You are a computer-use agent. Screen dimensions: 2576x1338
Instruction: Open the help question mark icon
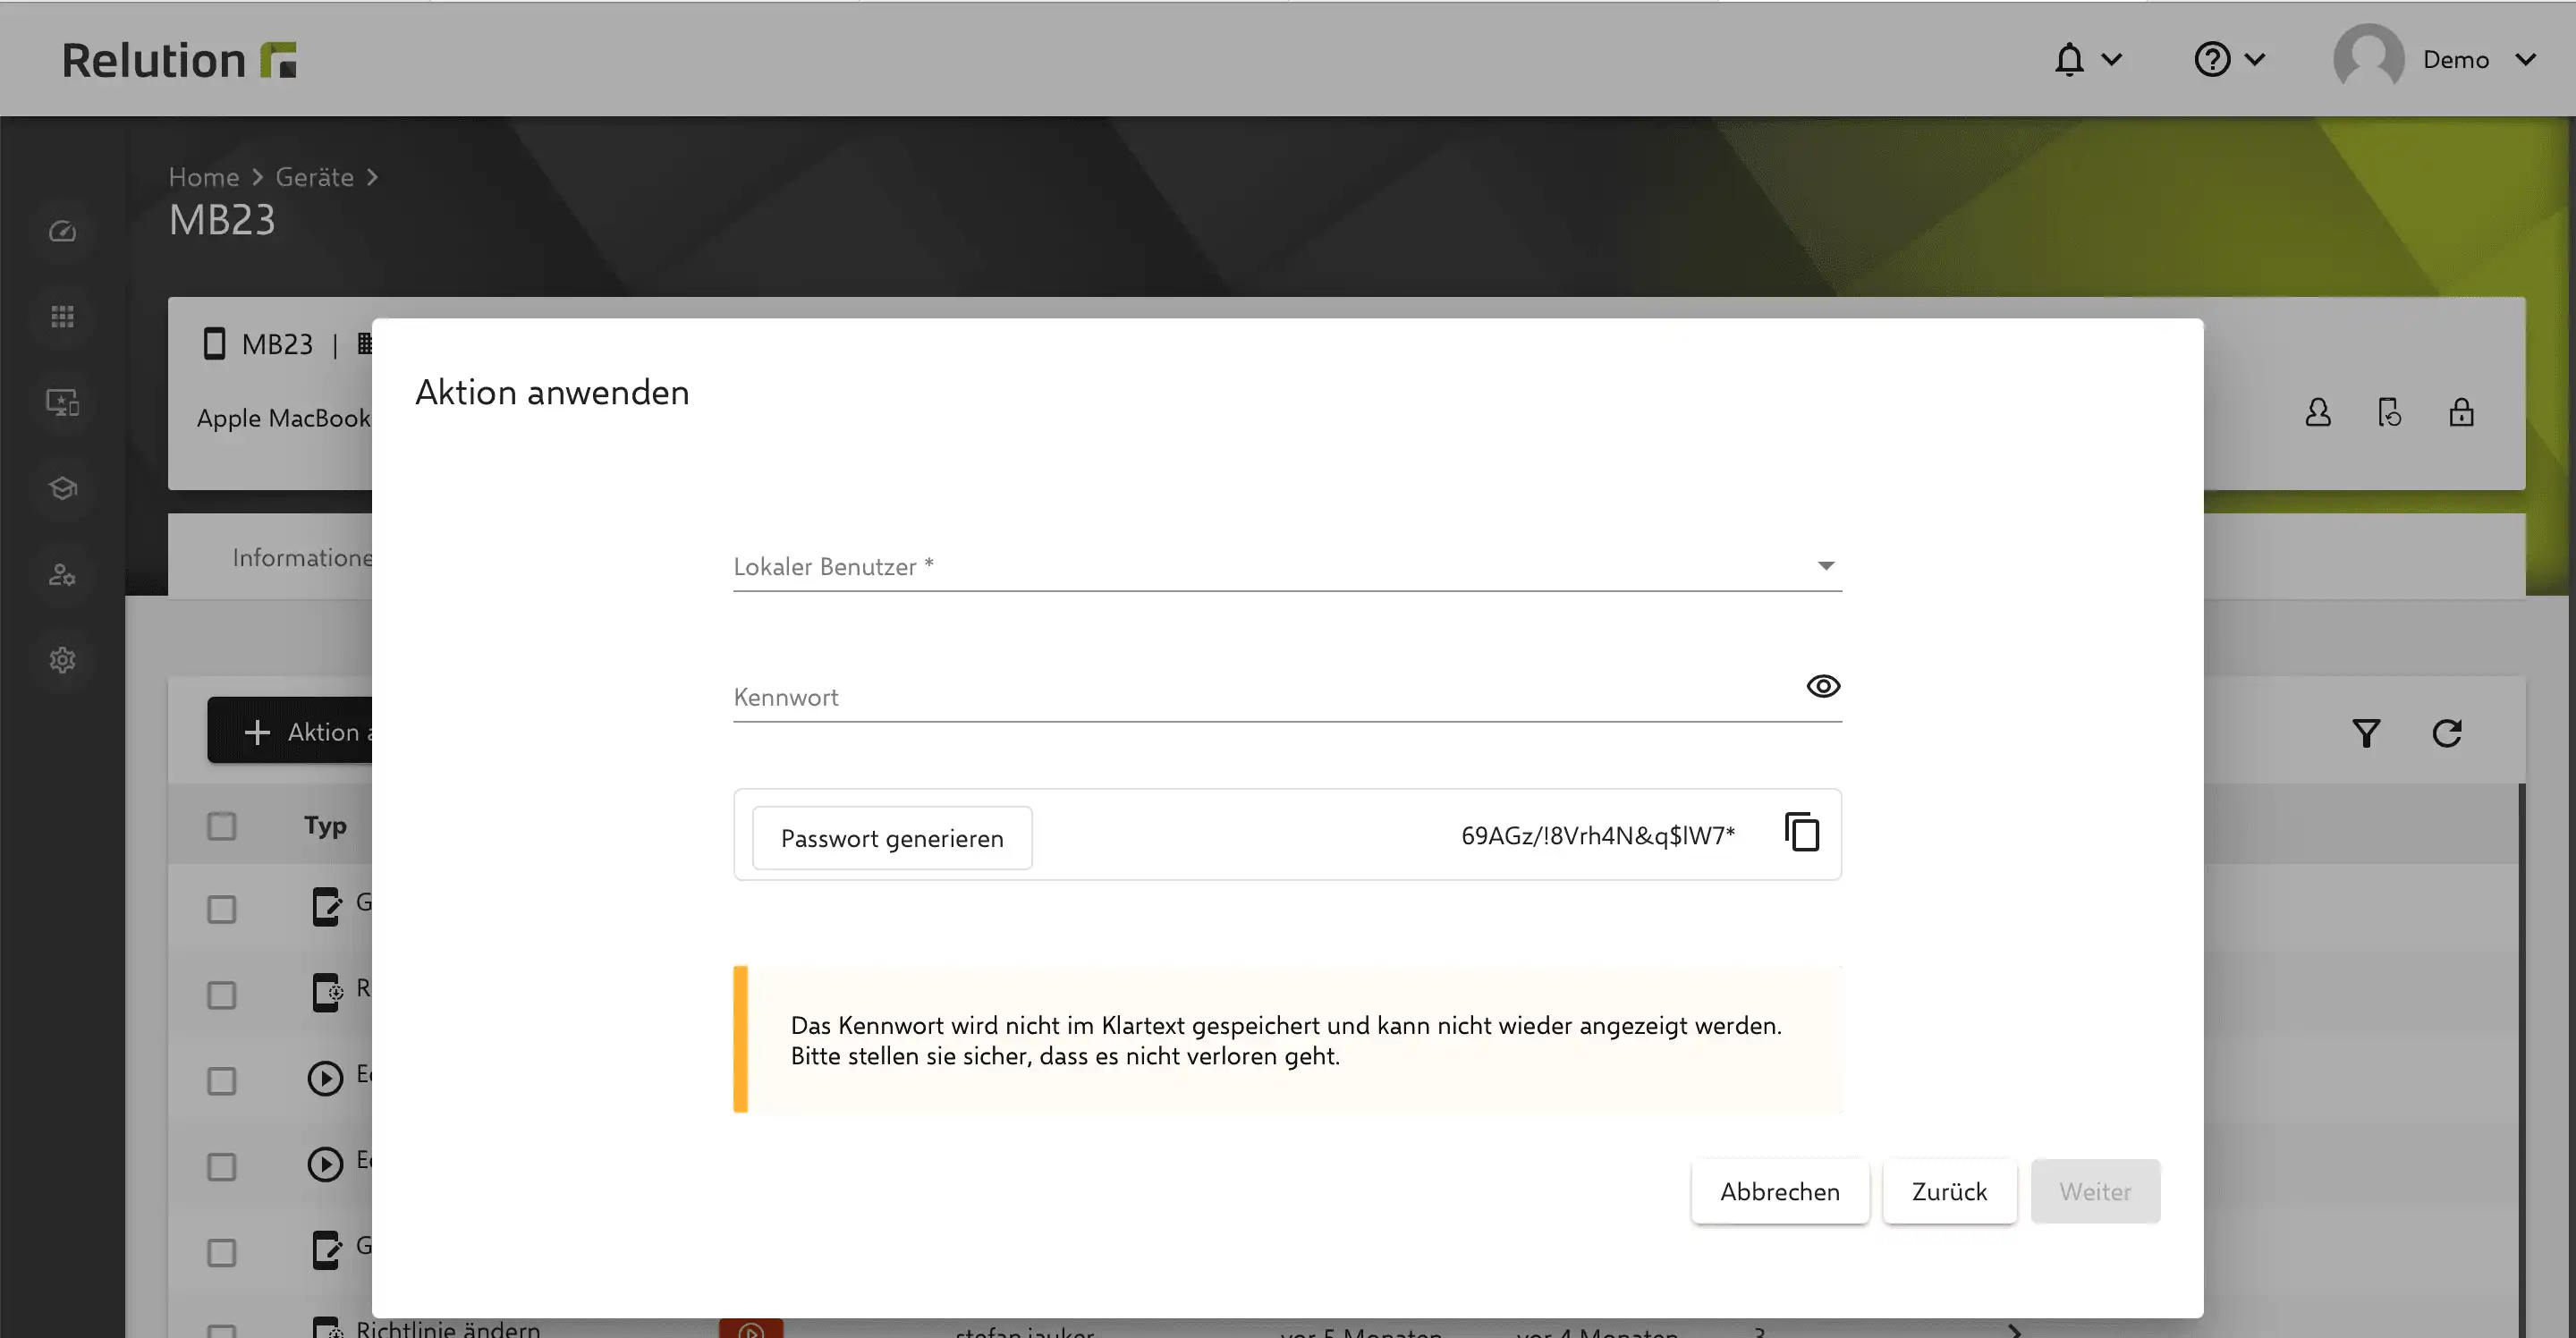(2212, 60)
